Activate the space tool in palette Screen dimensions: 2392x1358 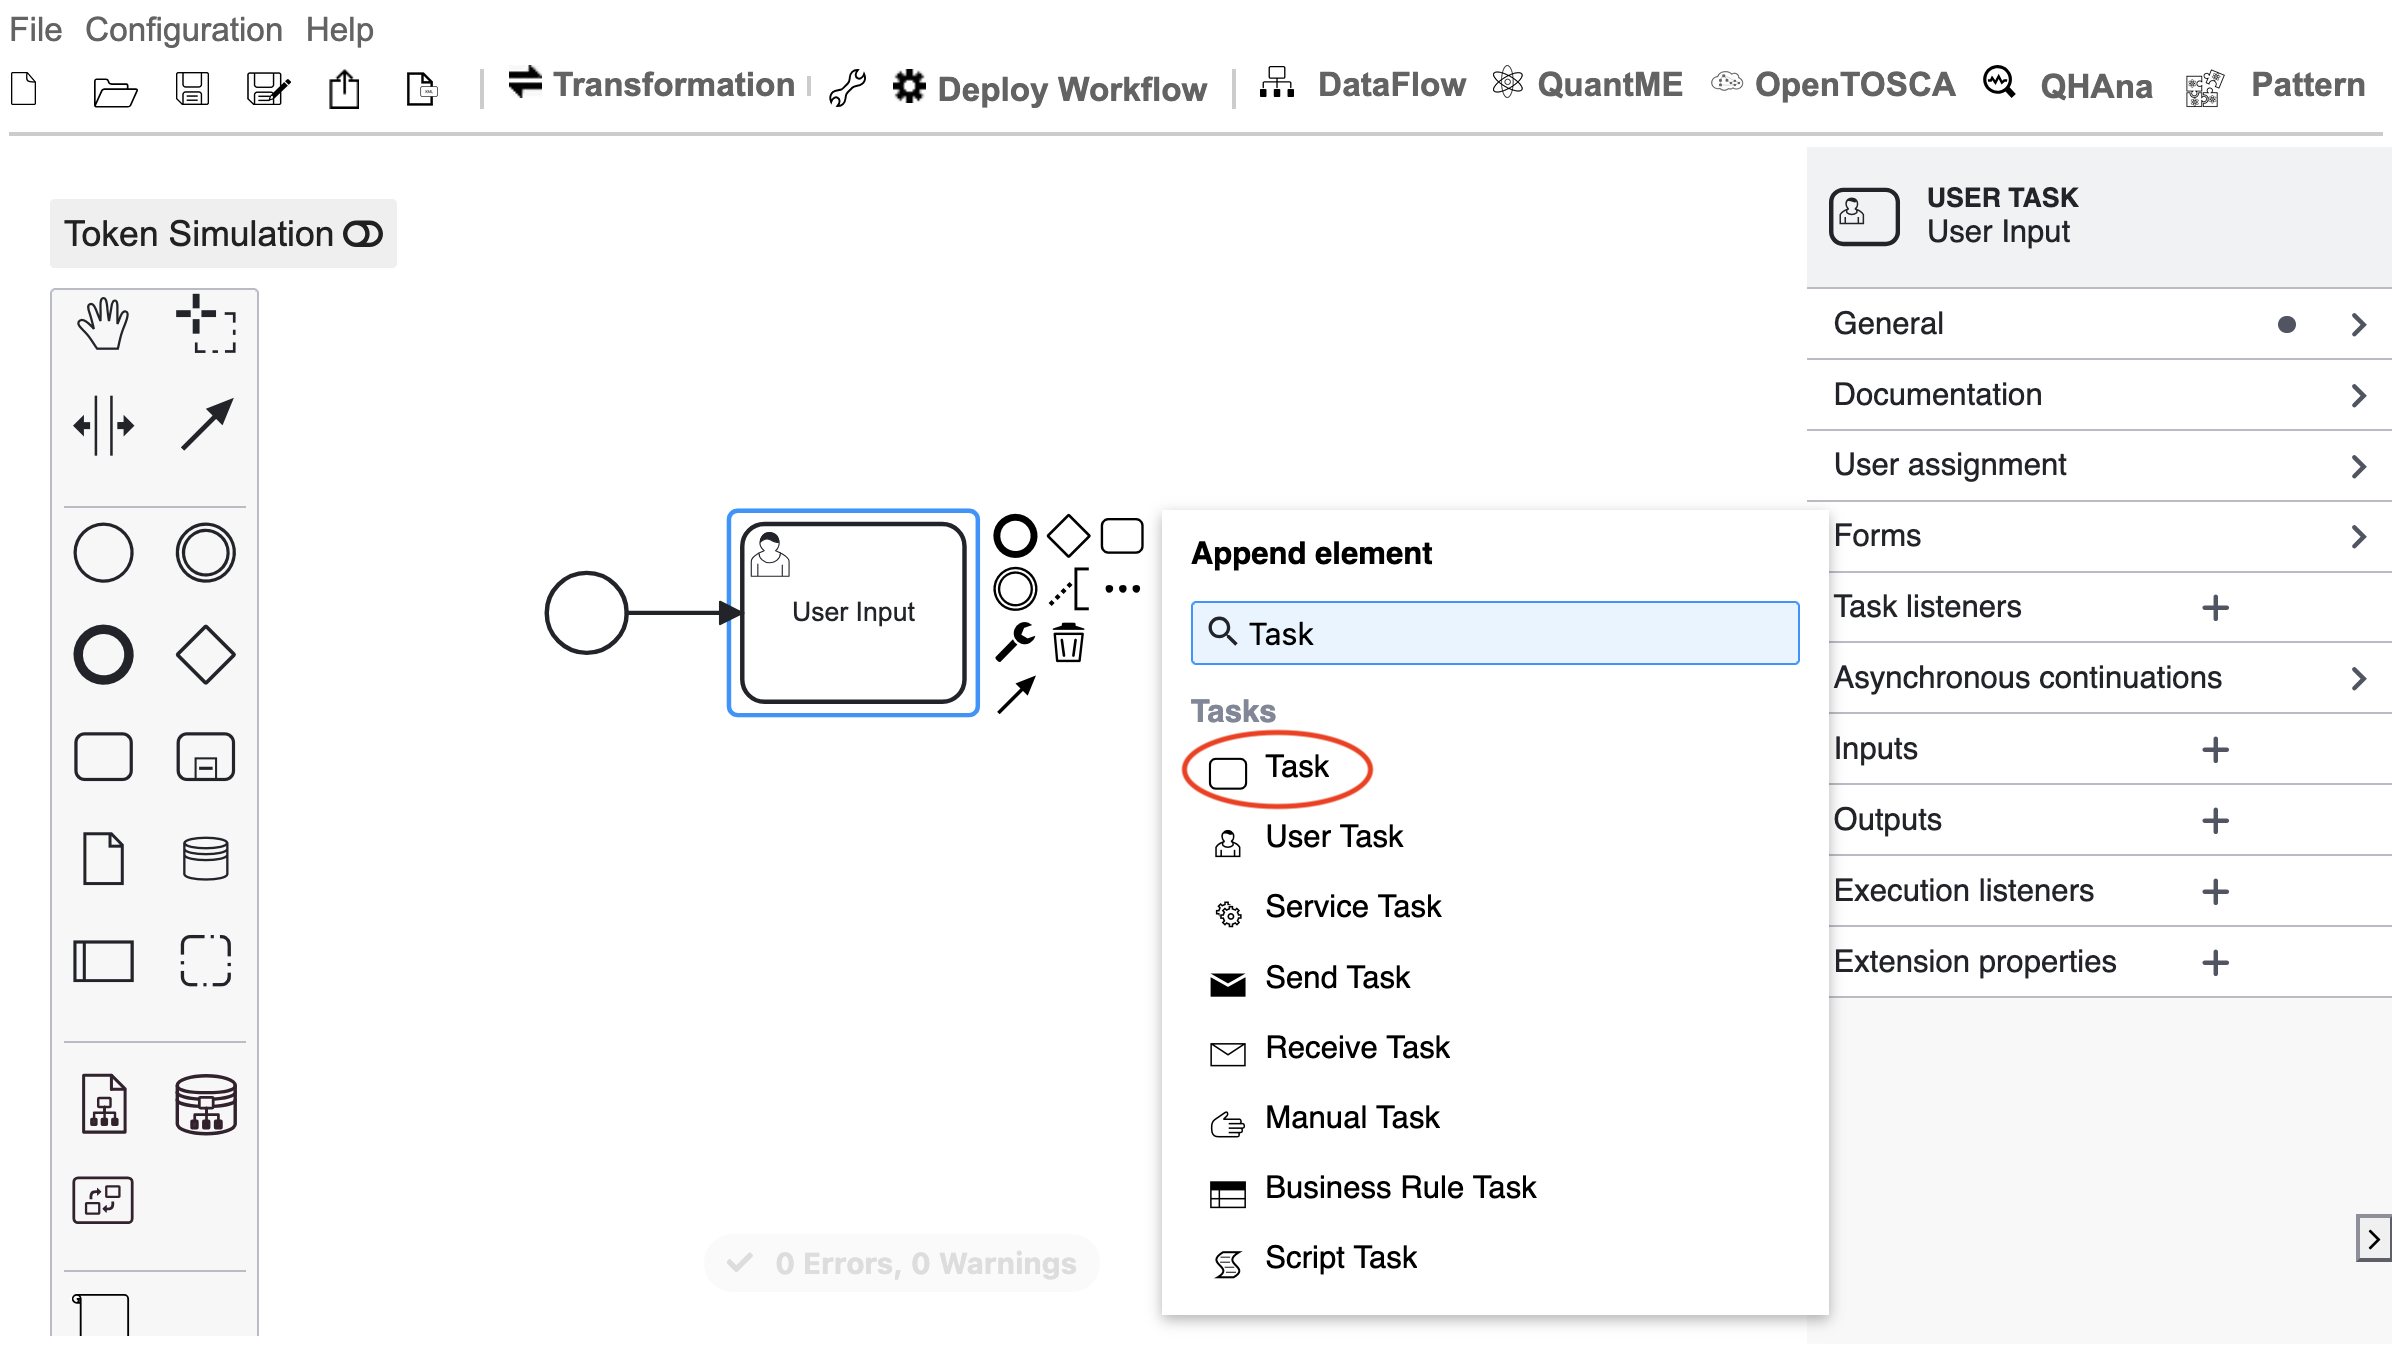click(104, 426)
